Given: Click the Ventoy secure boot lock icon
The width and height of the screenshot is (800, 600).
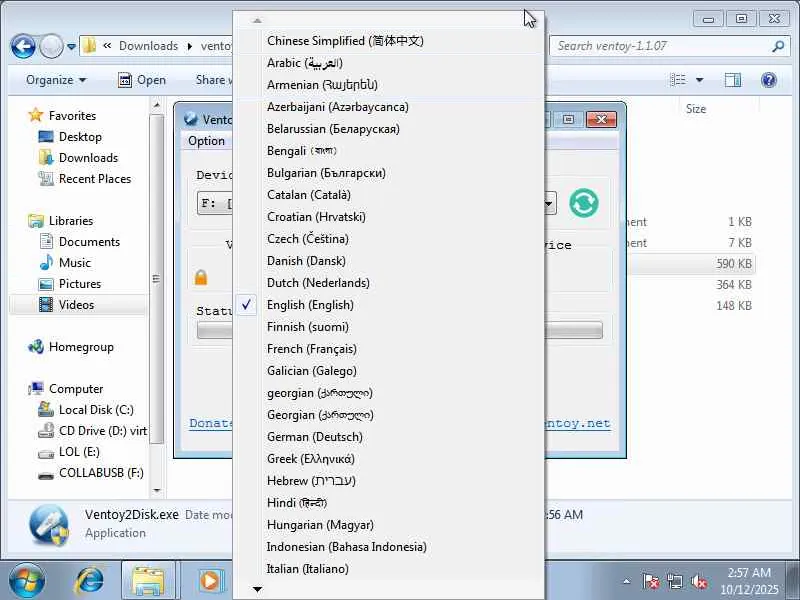Looking at the screenshot, I should (201, 277).
